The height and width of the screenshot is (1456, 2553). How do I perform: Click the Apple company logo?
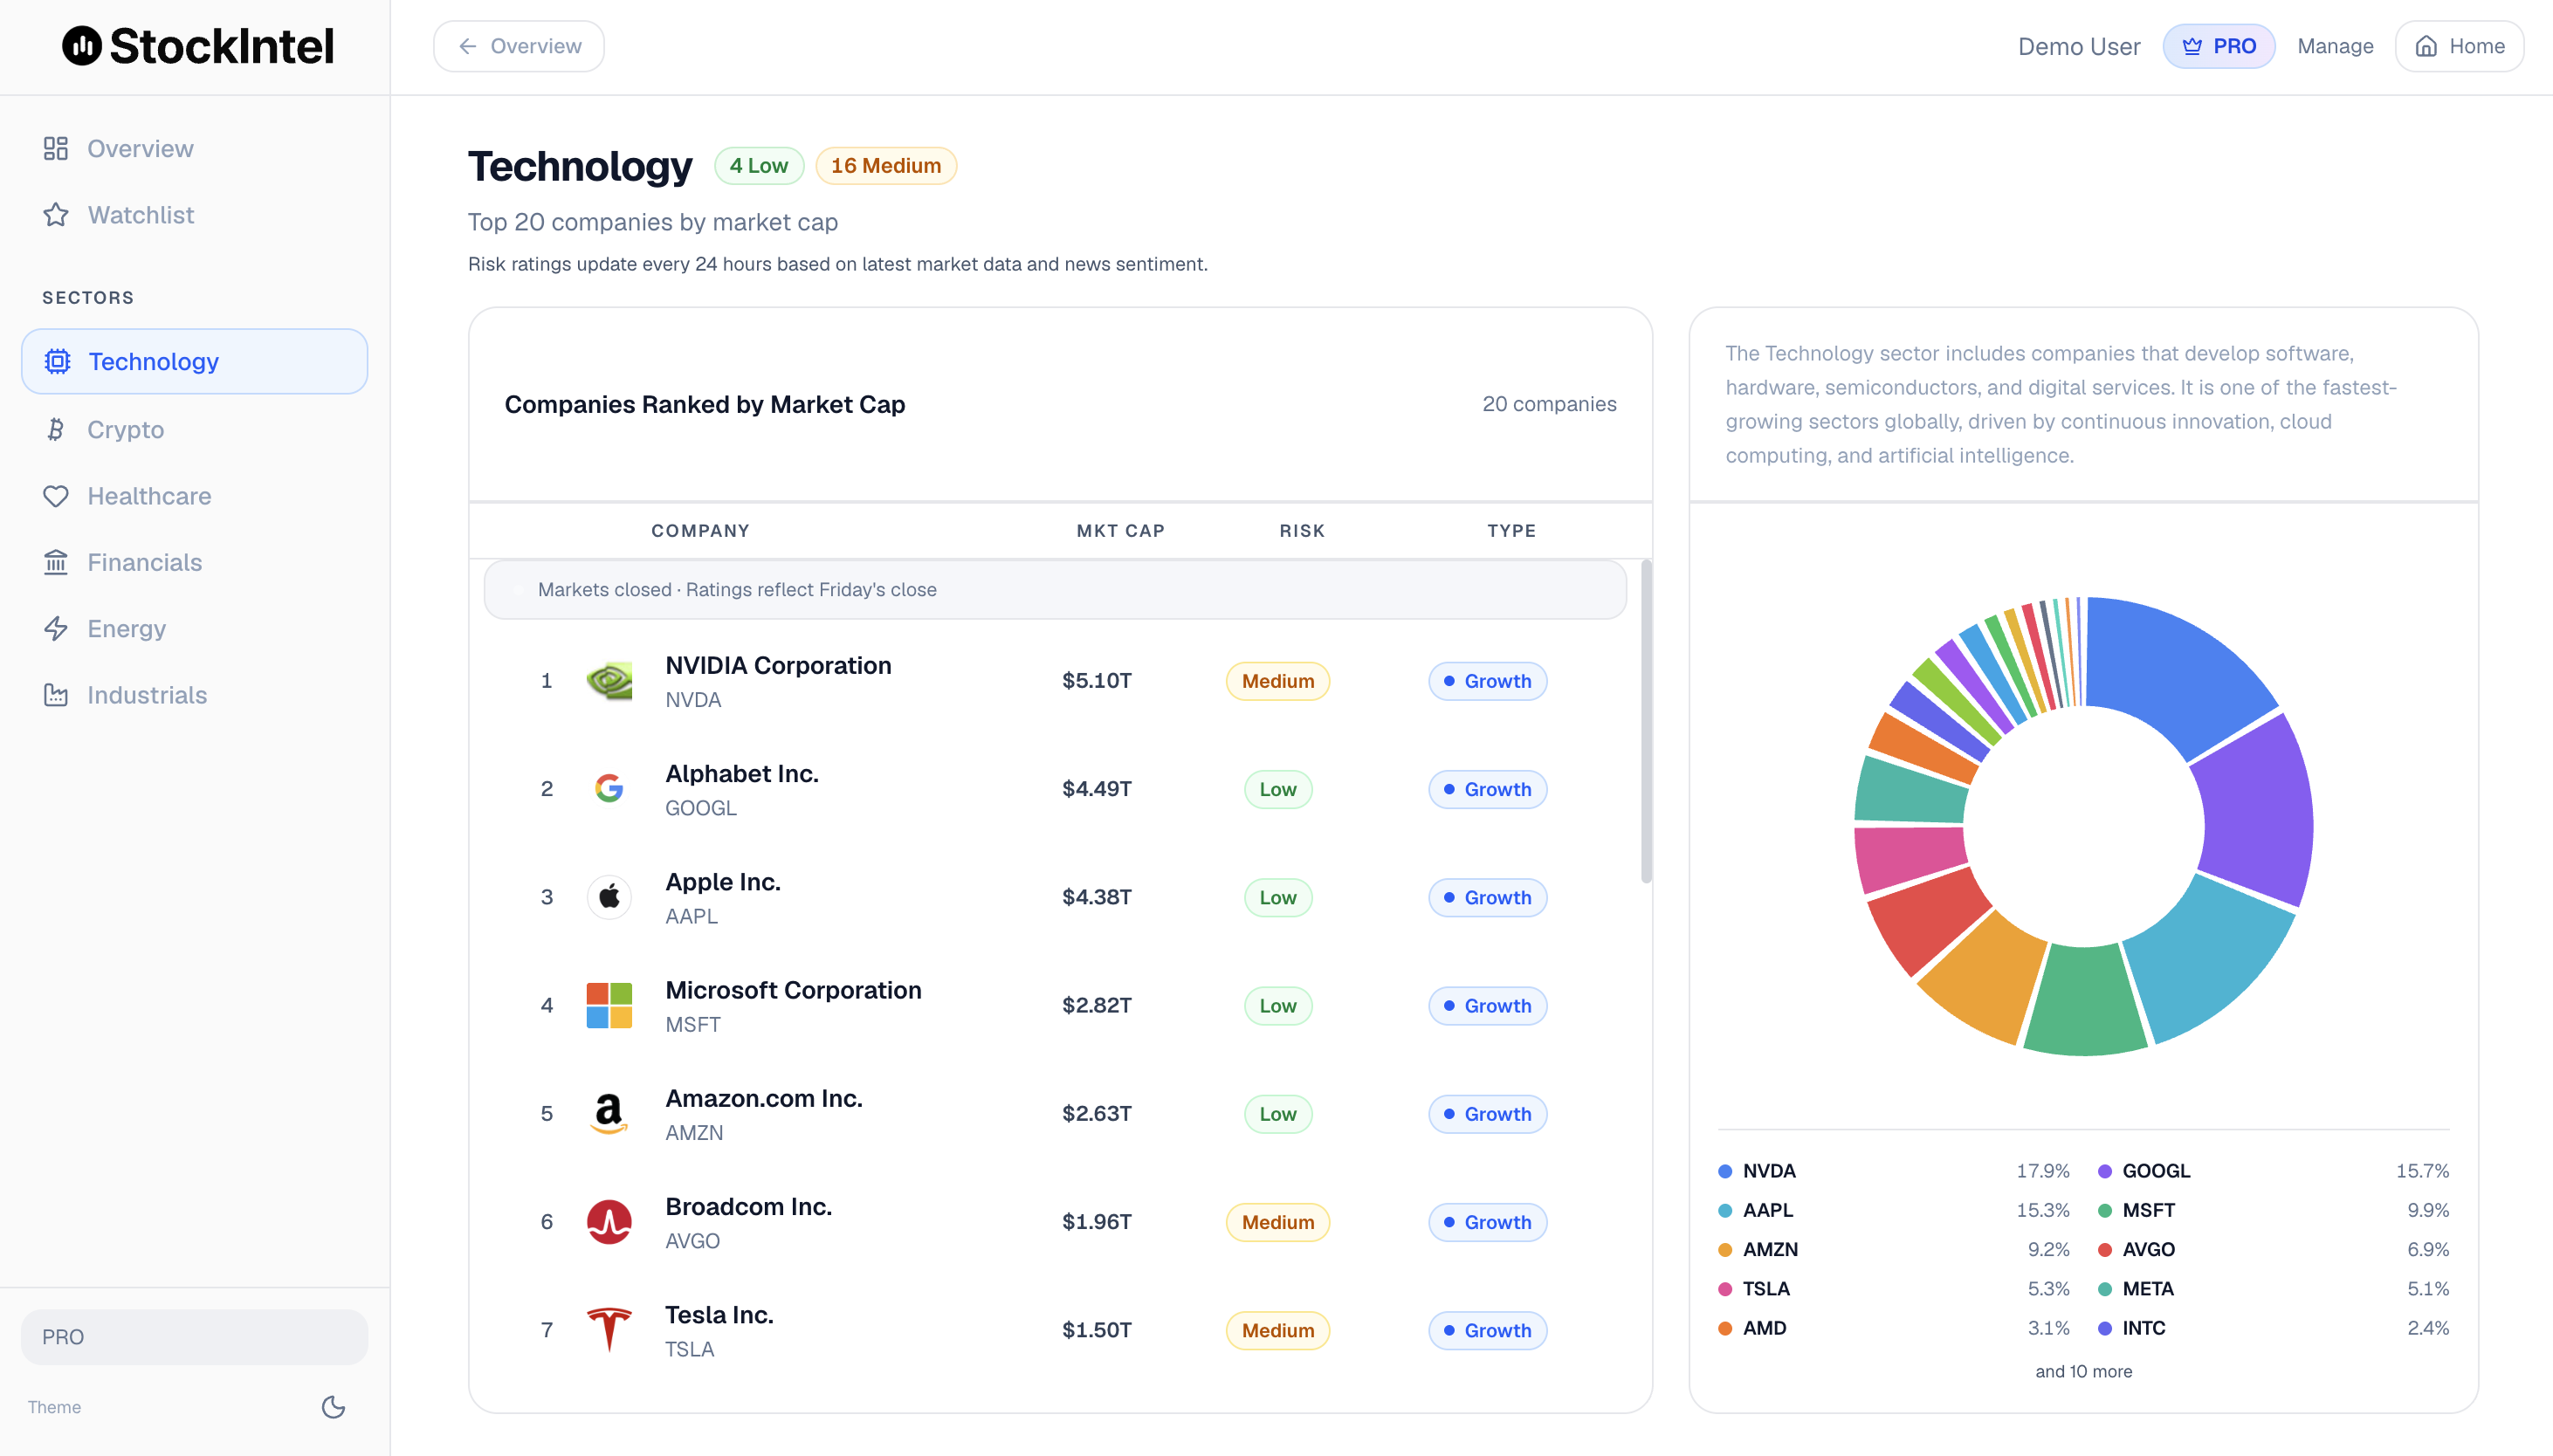[x=609, y=897]
